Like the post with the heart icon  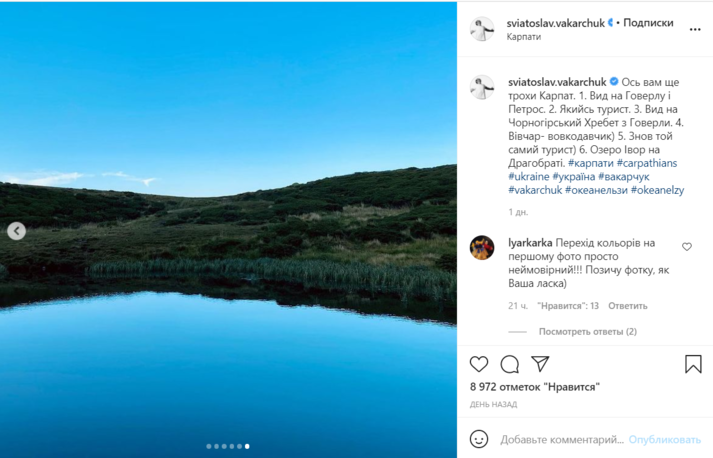[480, 364]
